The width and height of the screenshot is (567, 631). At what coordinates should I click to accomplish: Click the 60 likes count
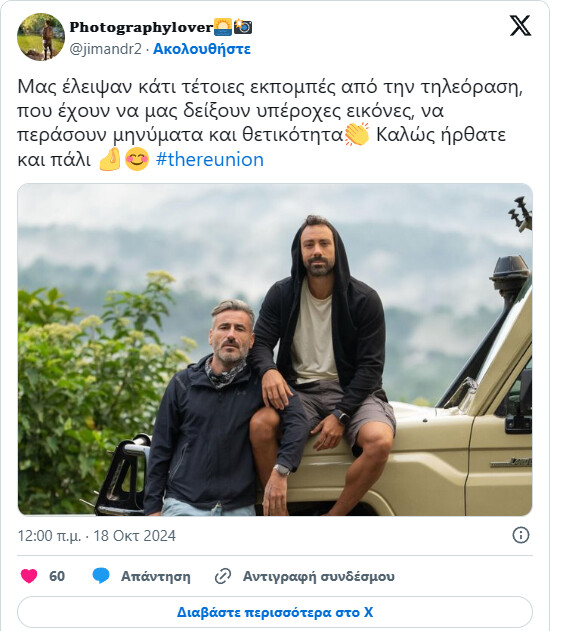[57, 576]
